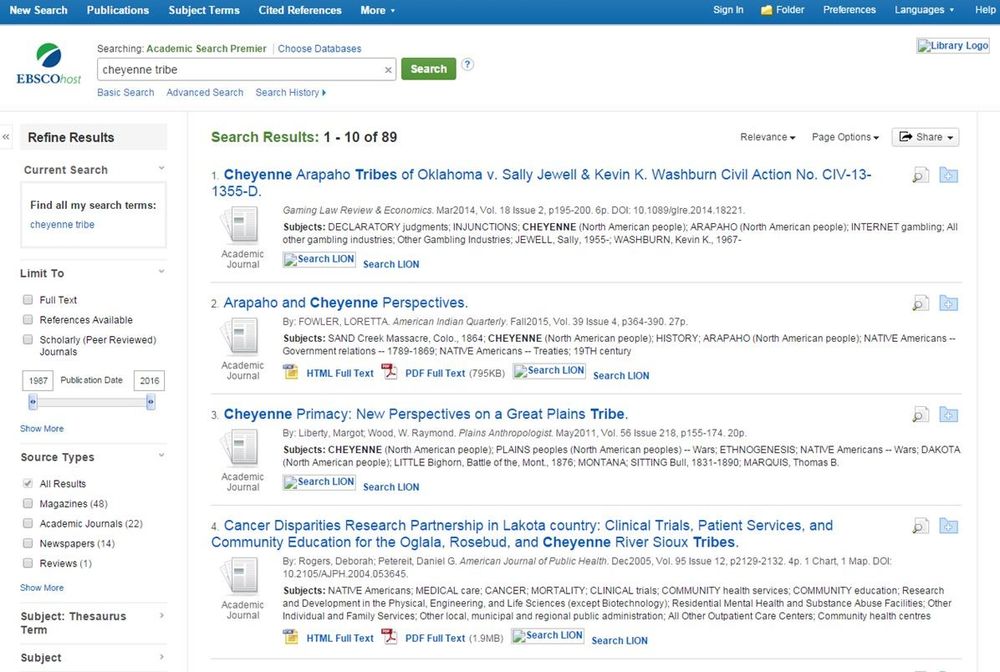1000x672 pixels.
Task: Open Relevance sort dropdown
Action: (x=767, y=137)
